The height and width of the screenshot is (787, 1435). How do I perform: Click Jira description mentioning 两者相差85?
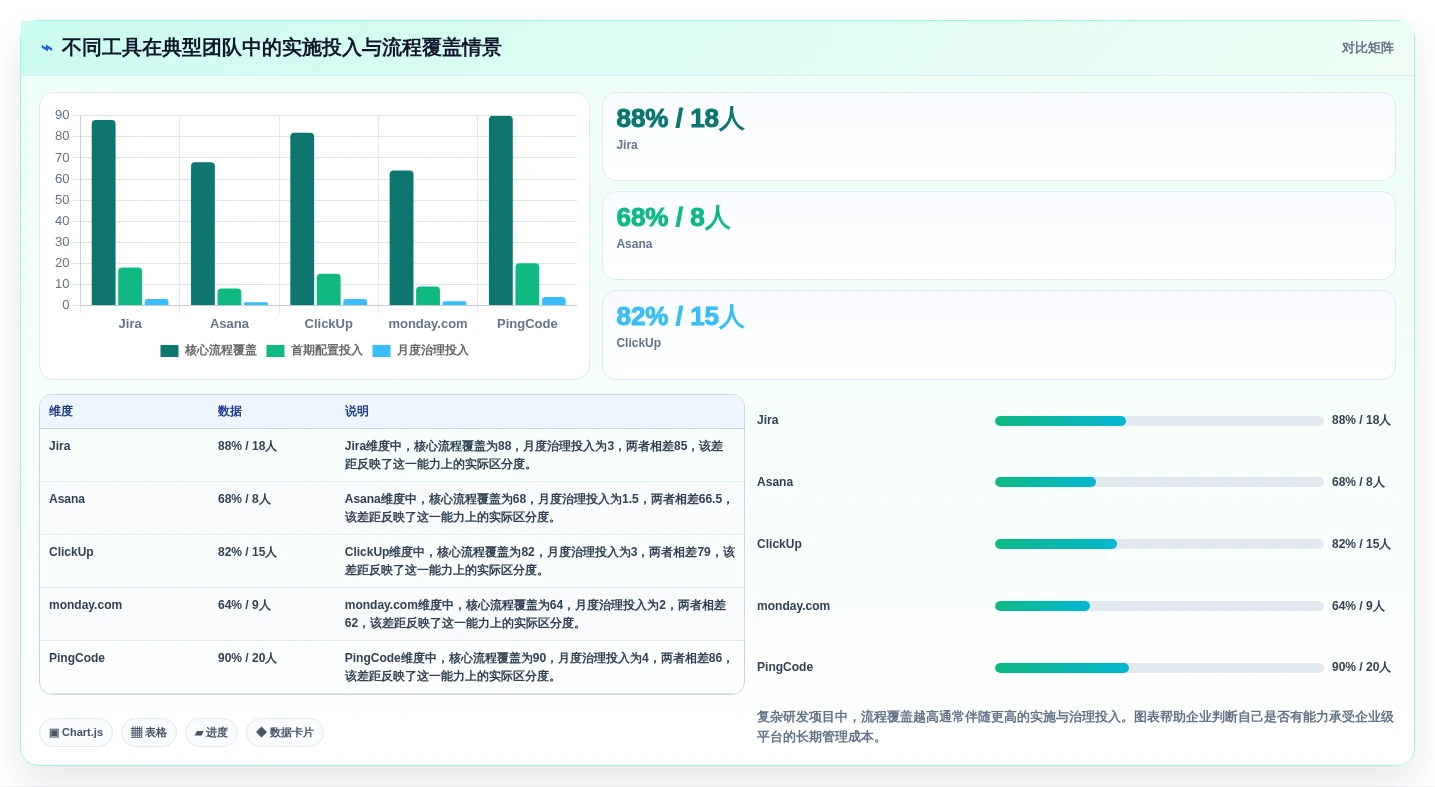[x=534, y=455]
